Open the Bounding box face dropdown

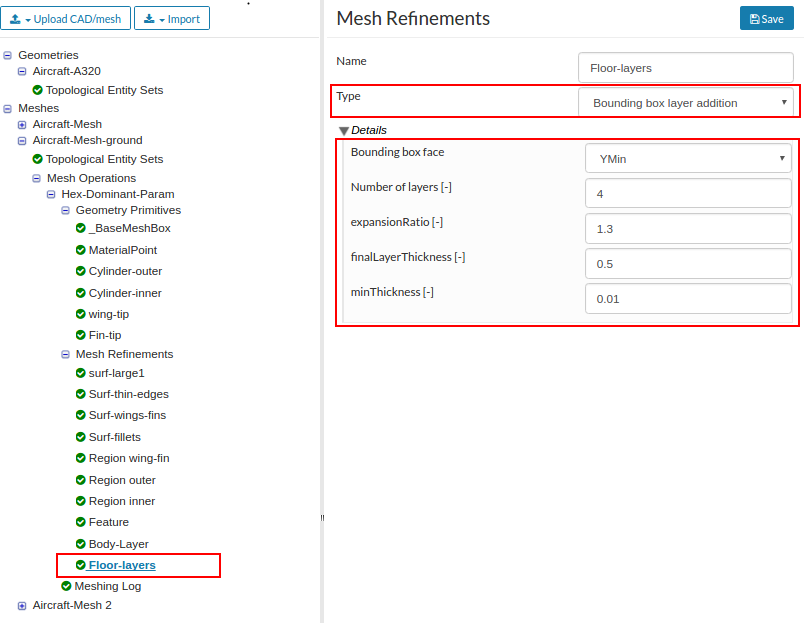click(x=688, y=158)
